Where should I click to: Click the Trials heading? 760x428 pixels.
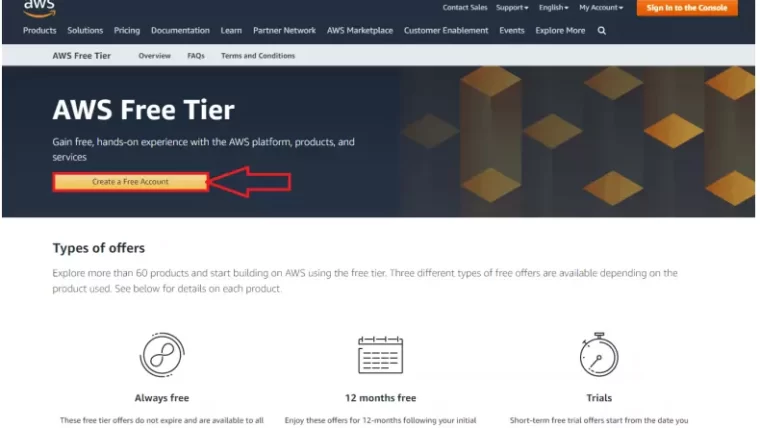tap(599, 398)
